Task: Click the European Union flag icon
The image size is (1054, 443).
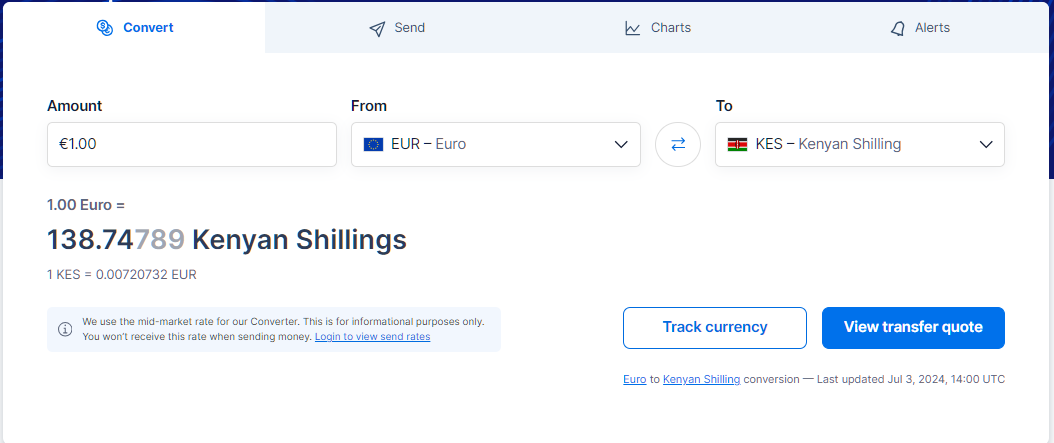Action: coord(373,145)
